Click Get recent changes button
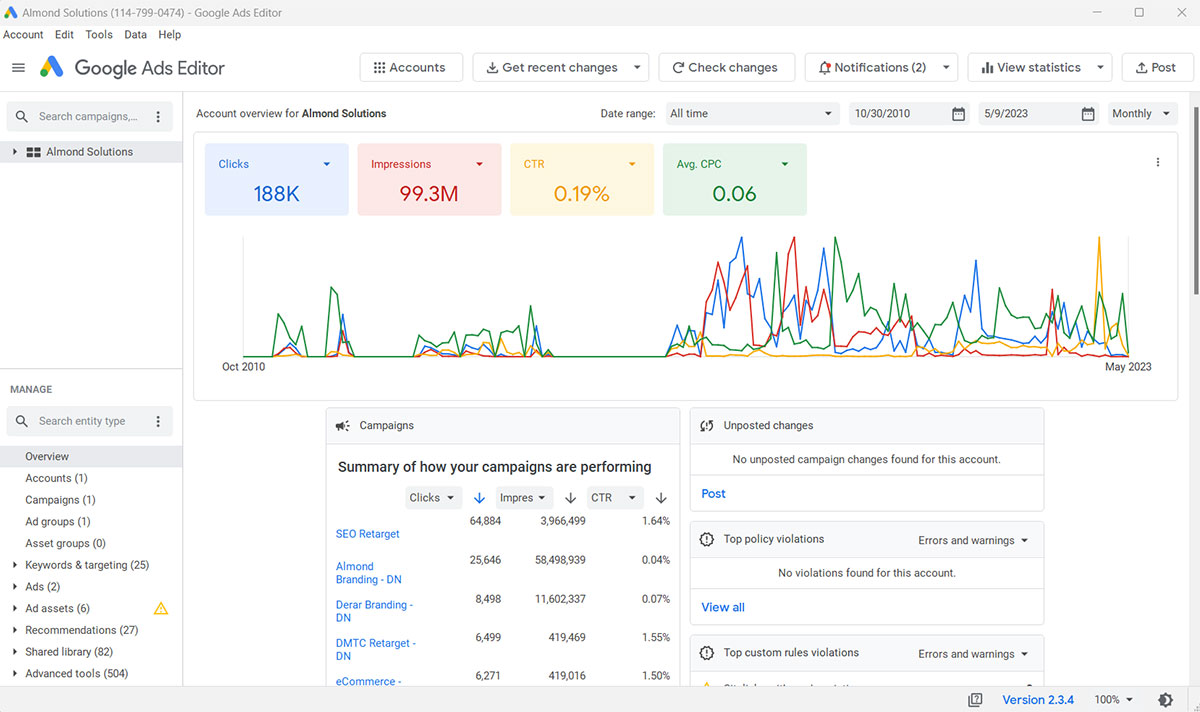This screenshot has width=1200, height=712. click(551, 68)
